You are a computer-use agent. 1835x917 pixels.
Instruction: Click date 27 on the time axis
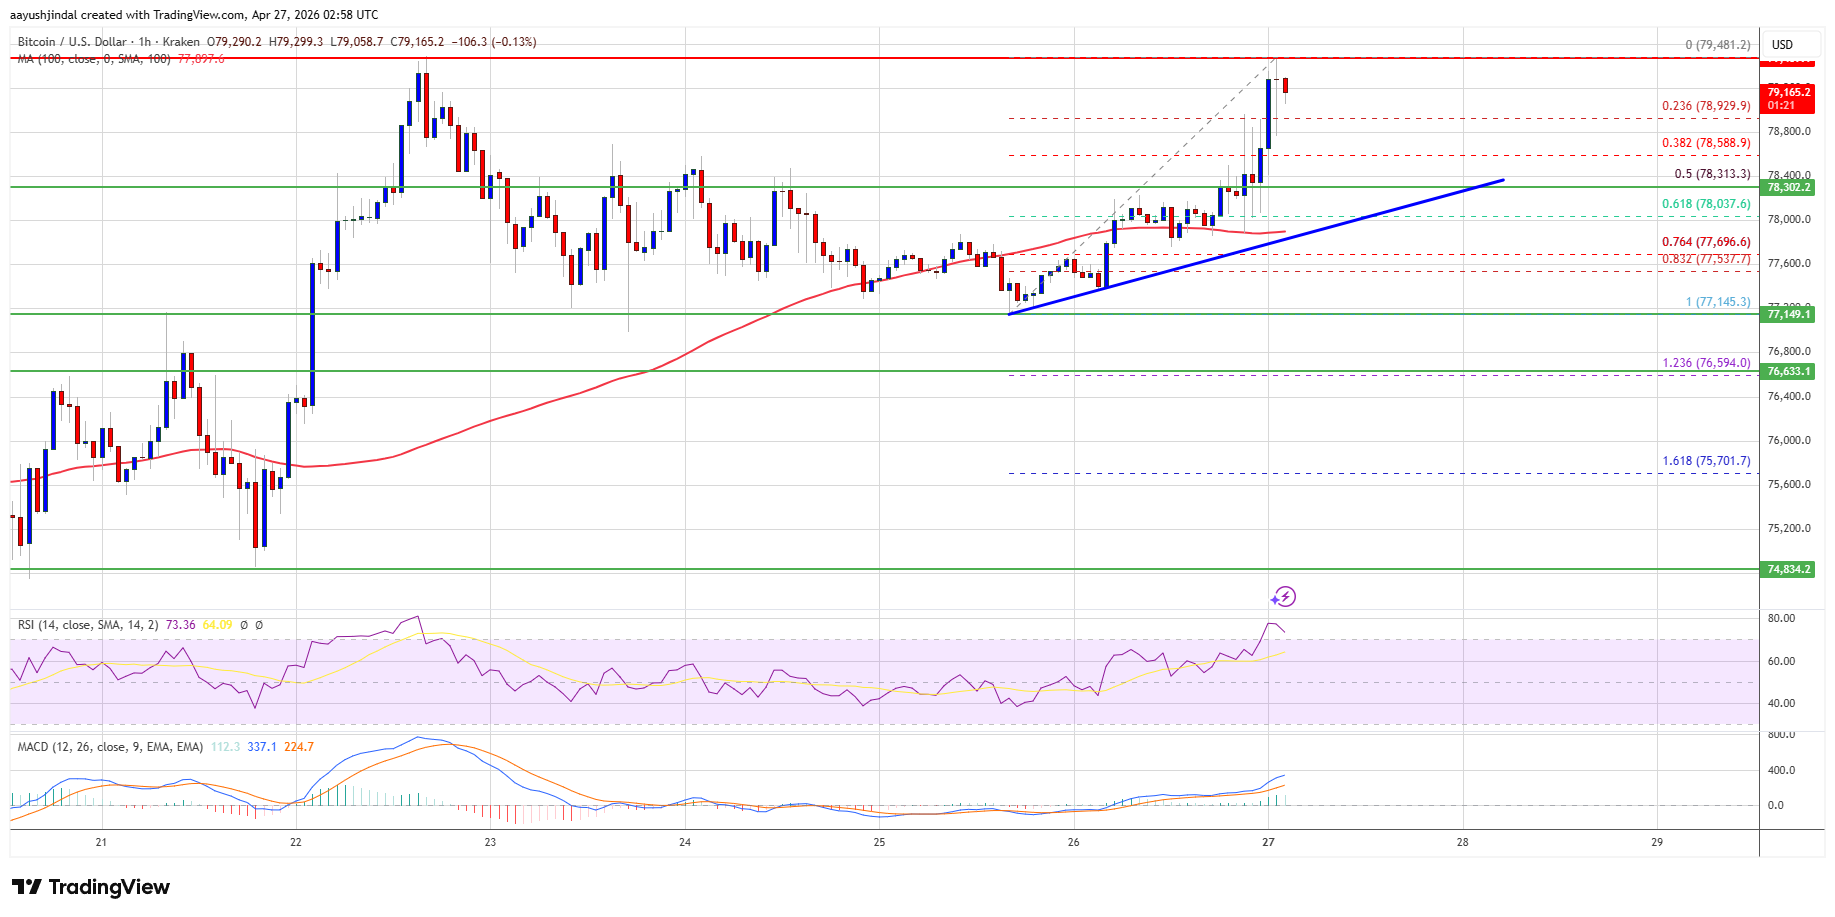1268,842
